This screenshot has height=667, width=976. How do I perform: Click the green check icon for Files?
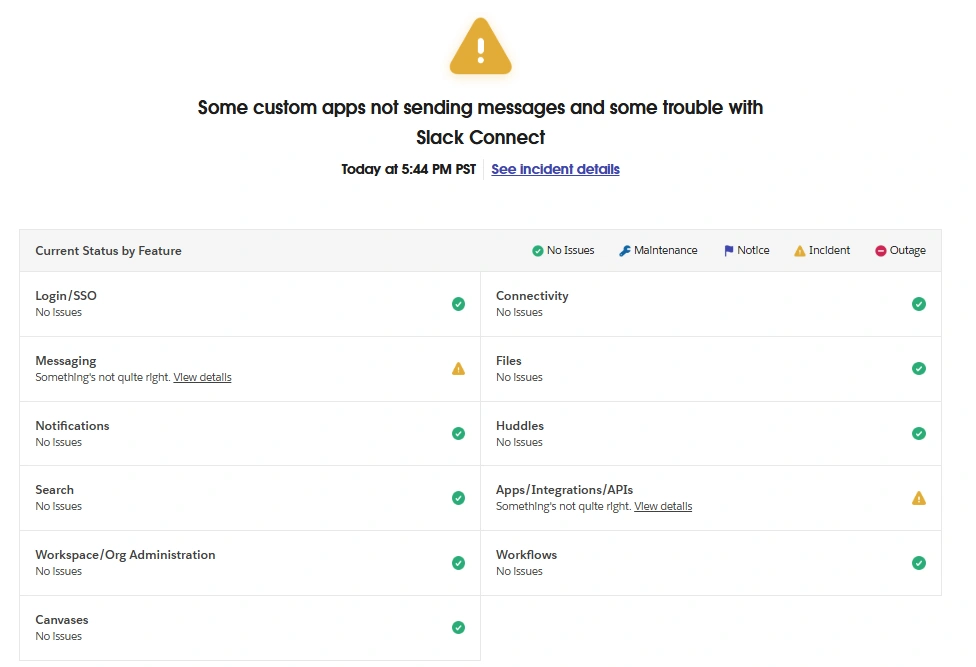pos(919,369)
